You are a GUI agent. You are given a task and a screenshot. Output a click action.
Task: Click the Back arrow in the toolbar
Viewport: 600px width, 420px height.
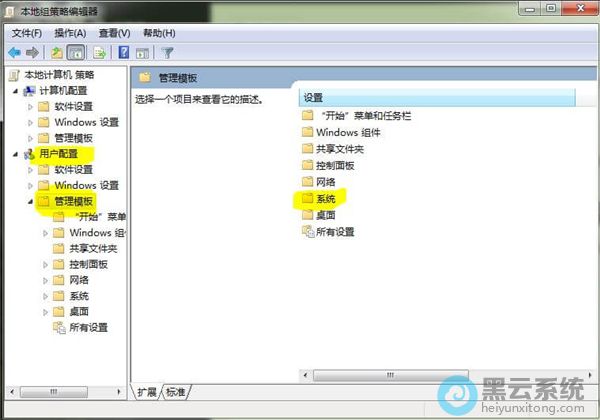click(14, 52)
